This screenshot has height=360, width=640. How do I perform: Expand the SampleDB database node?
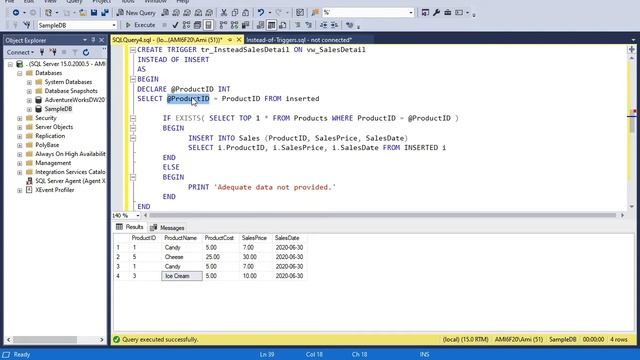pyautogui.click(x=29, y=109)
